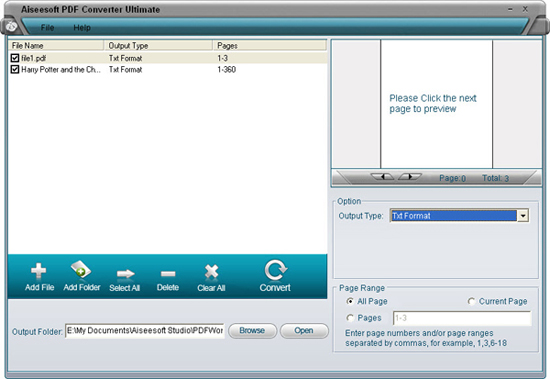
Task: Select the file1.pdf file name
Action: click(x=34, y=58)
